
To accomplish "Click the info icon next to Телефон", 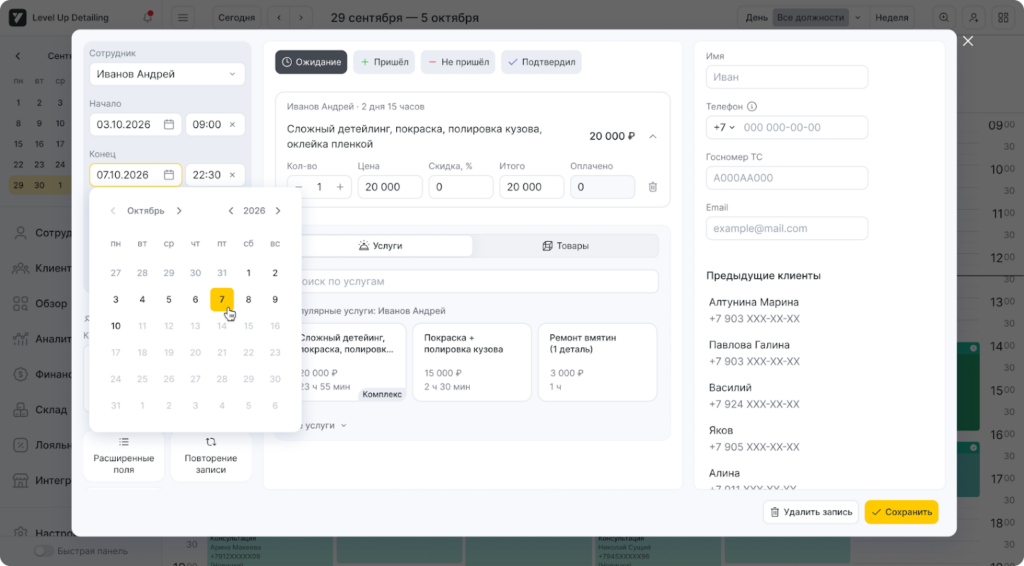I will pos(752,107).
